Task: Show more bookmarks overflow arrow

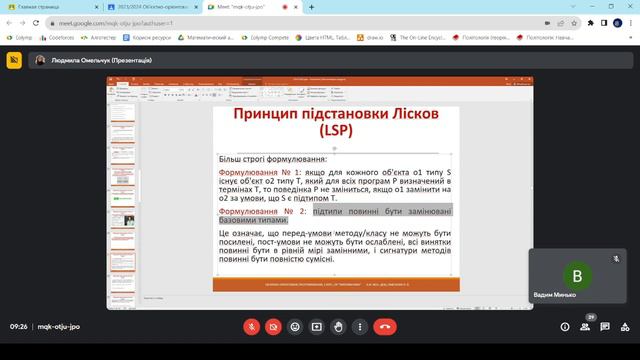Action: (x=631, y=38)
